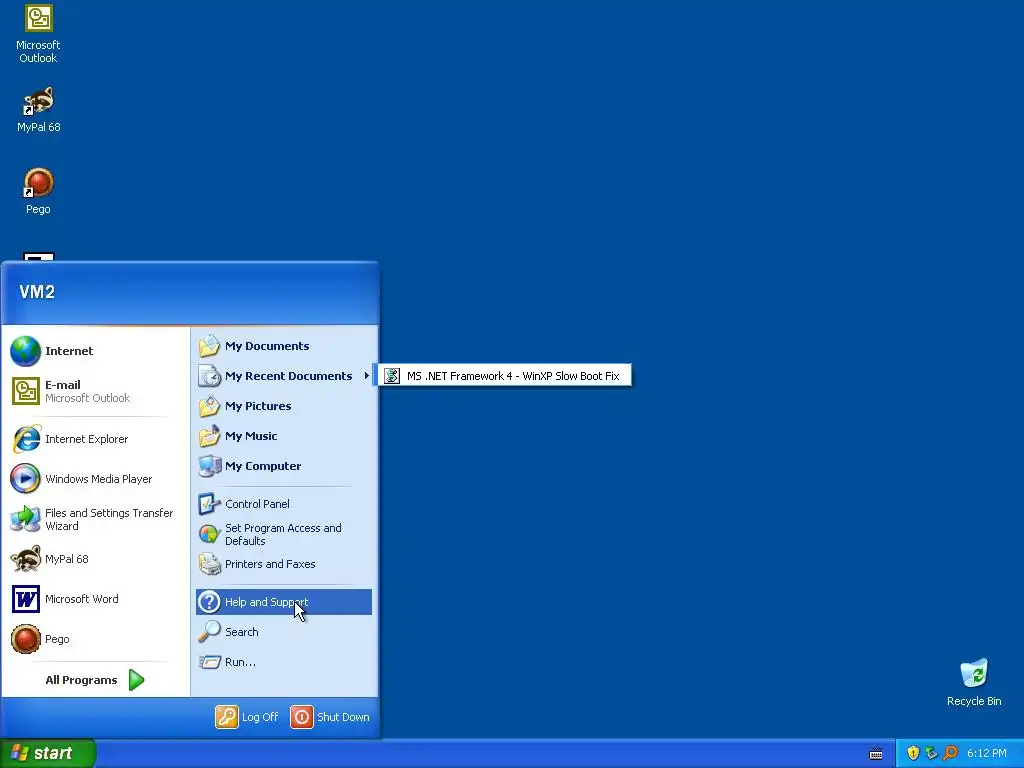Click the network connection tray icon
This screenshot has height=768, width=1024.
click(x=931, y=753)
